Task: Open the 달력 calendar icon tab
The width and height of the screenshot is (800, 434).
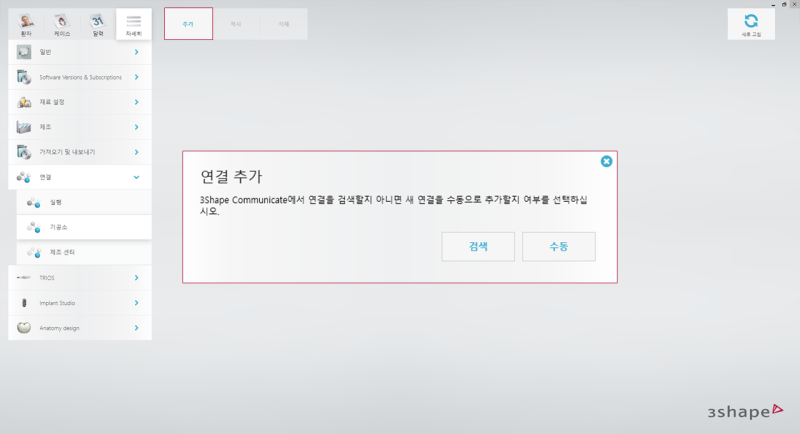Action: pos(98,24)
